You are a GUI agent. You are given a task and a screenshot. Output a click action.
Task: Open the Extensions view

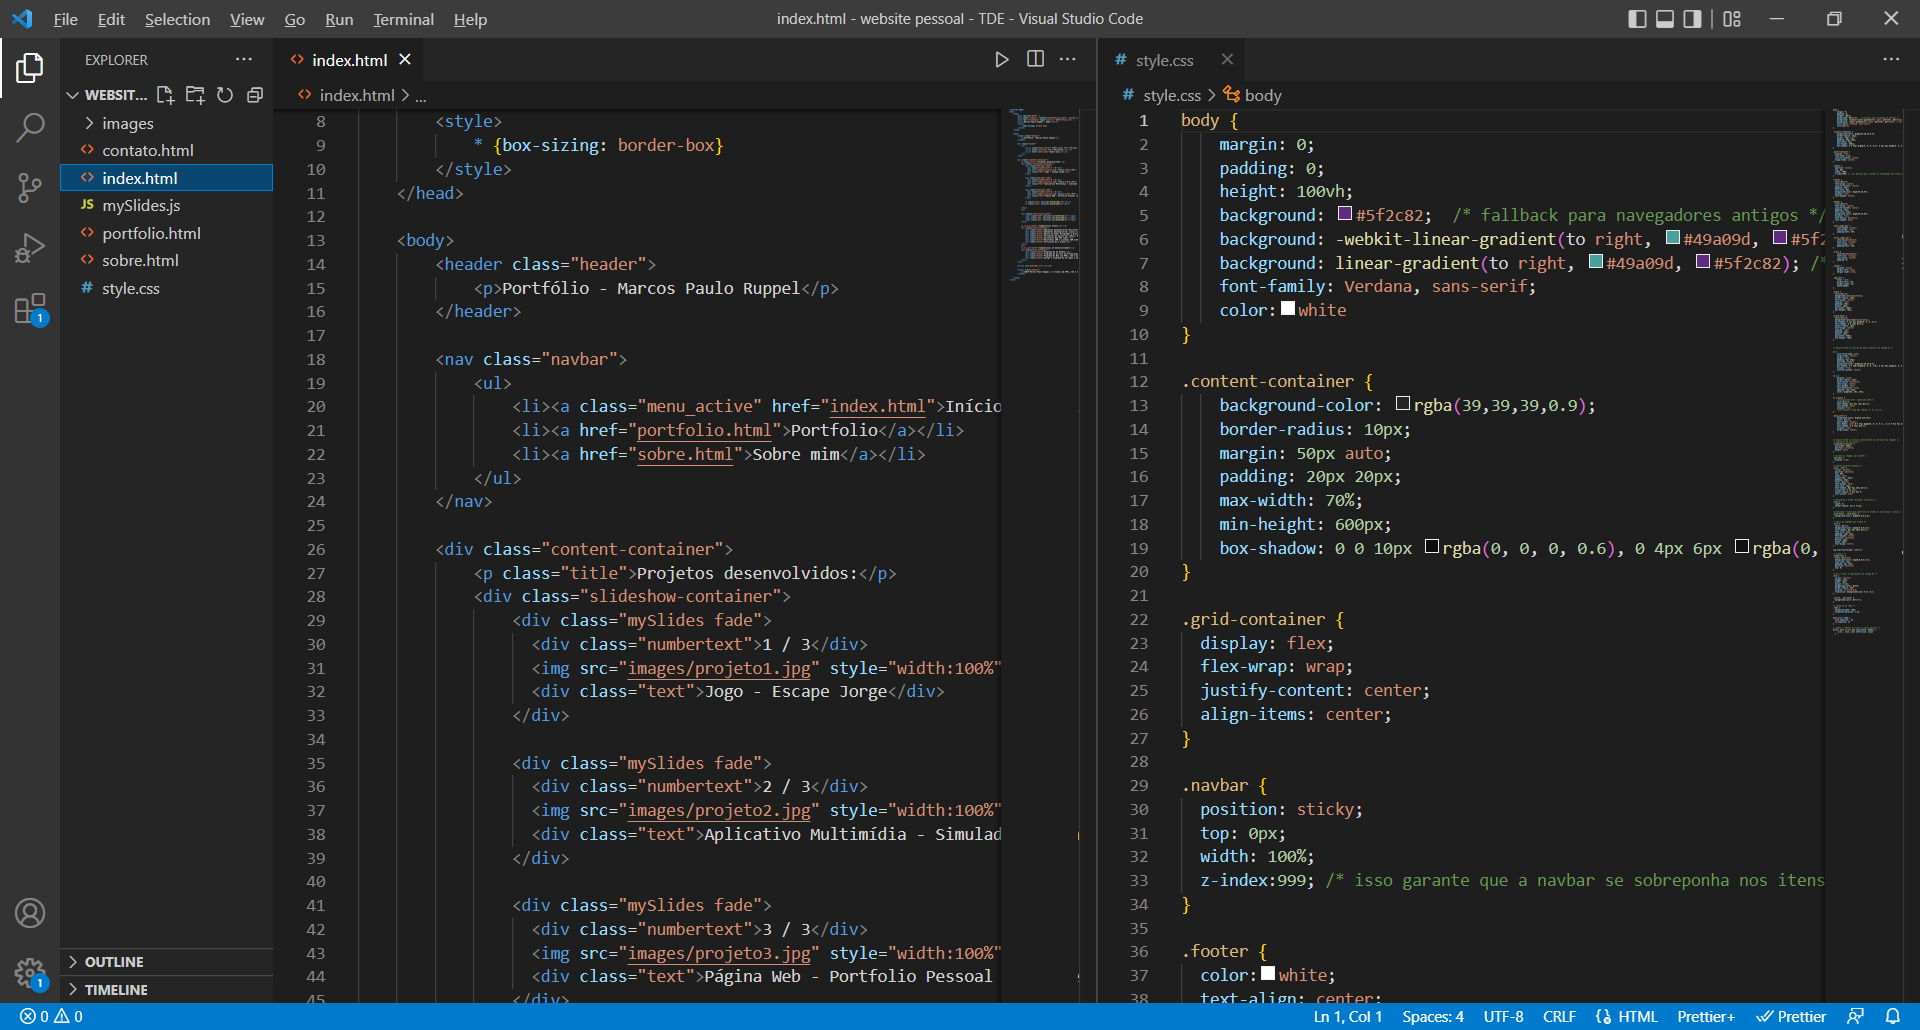[x=30, y=309]
